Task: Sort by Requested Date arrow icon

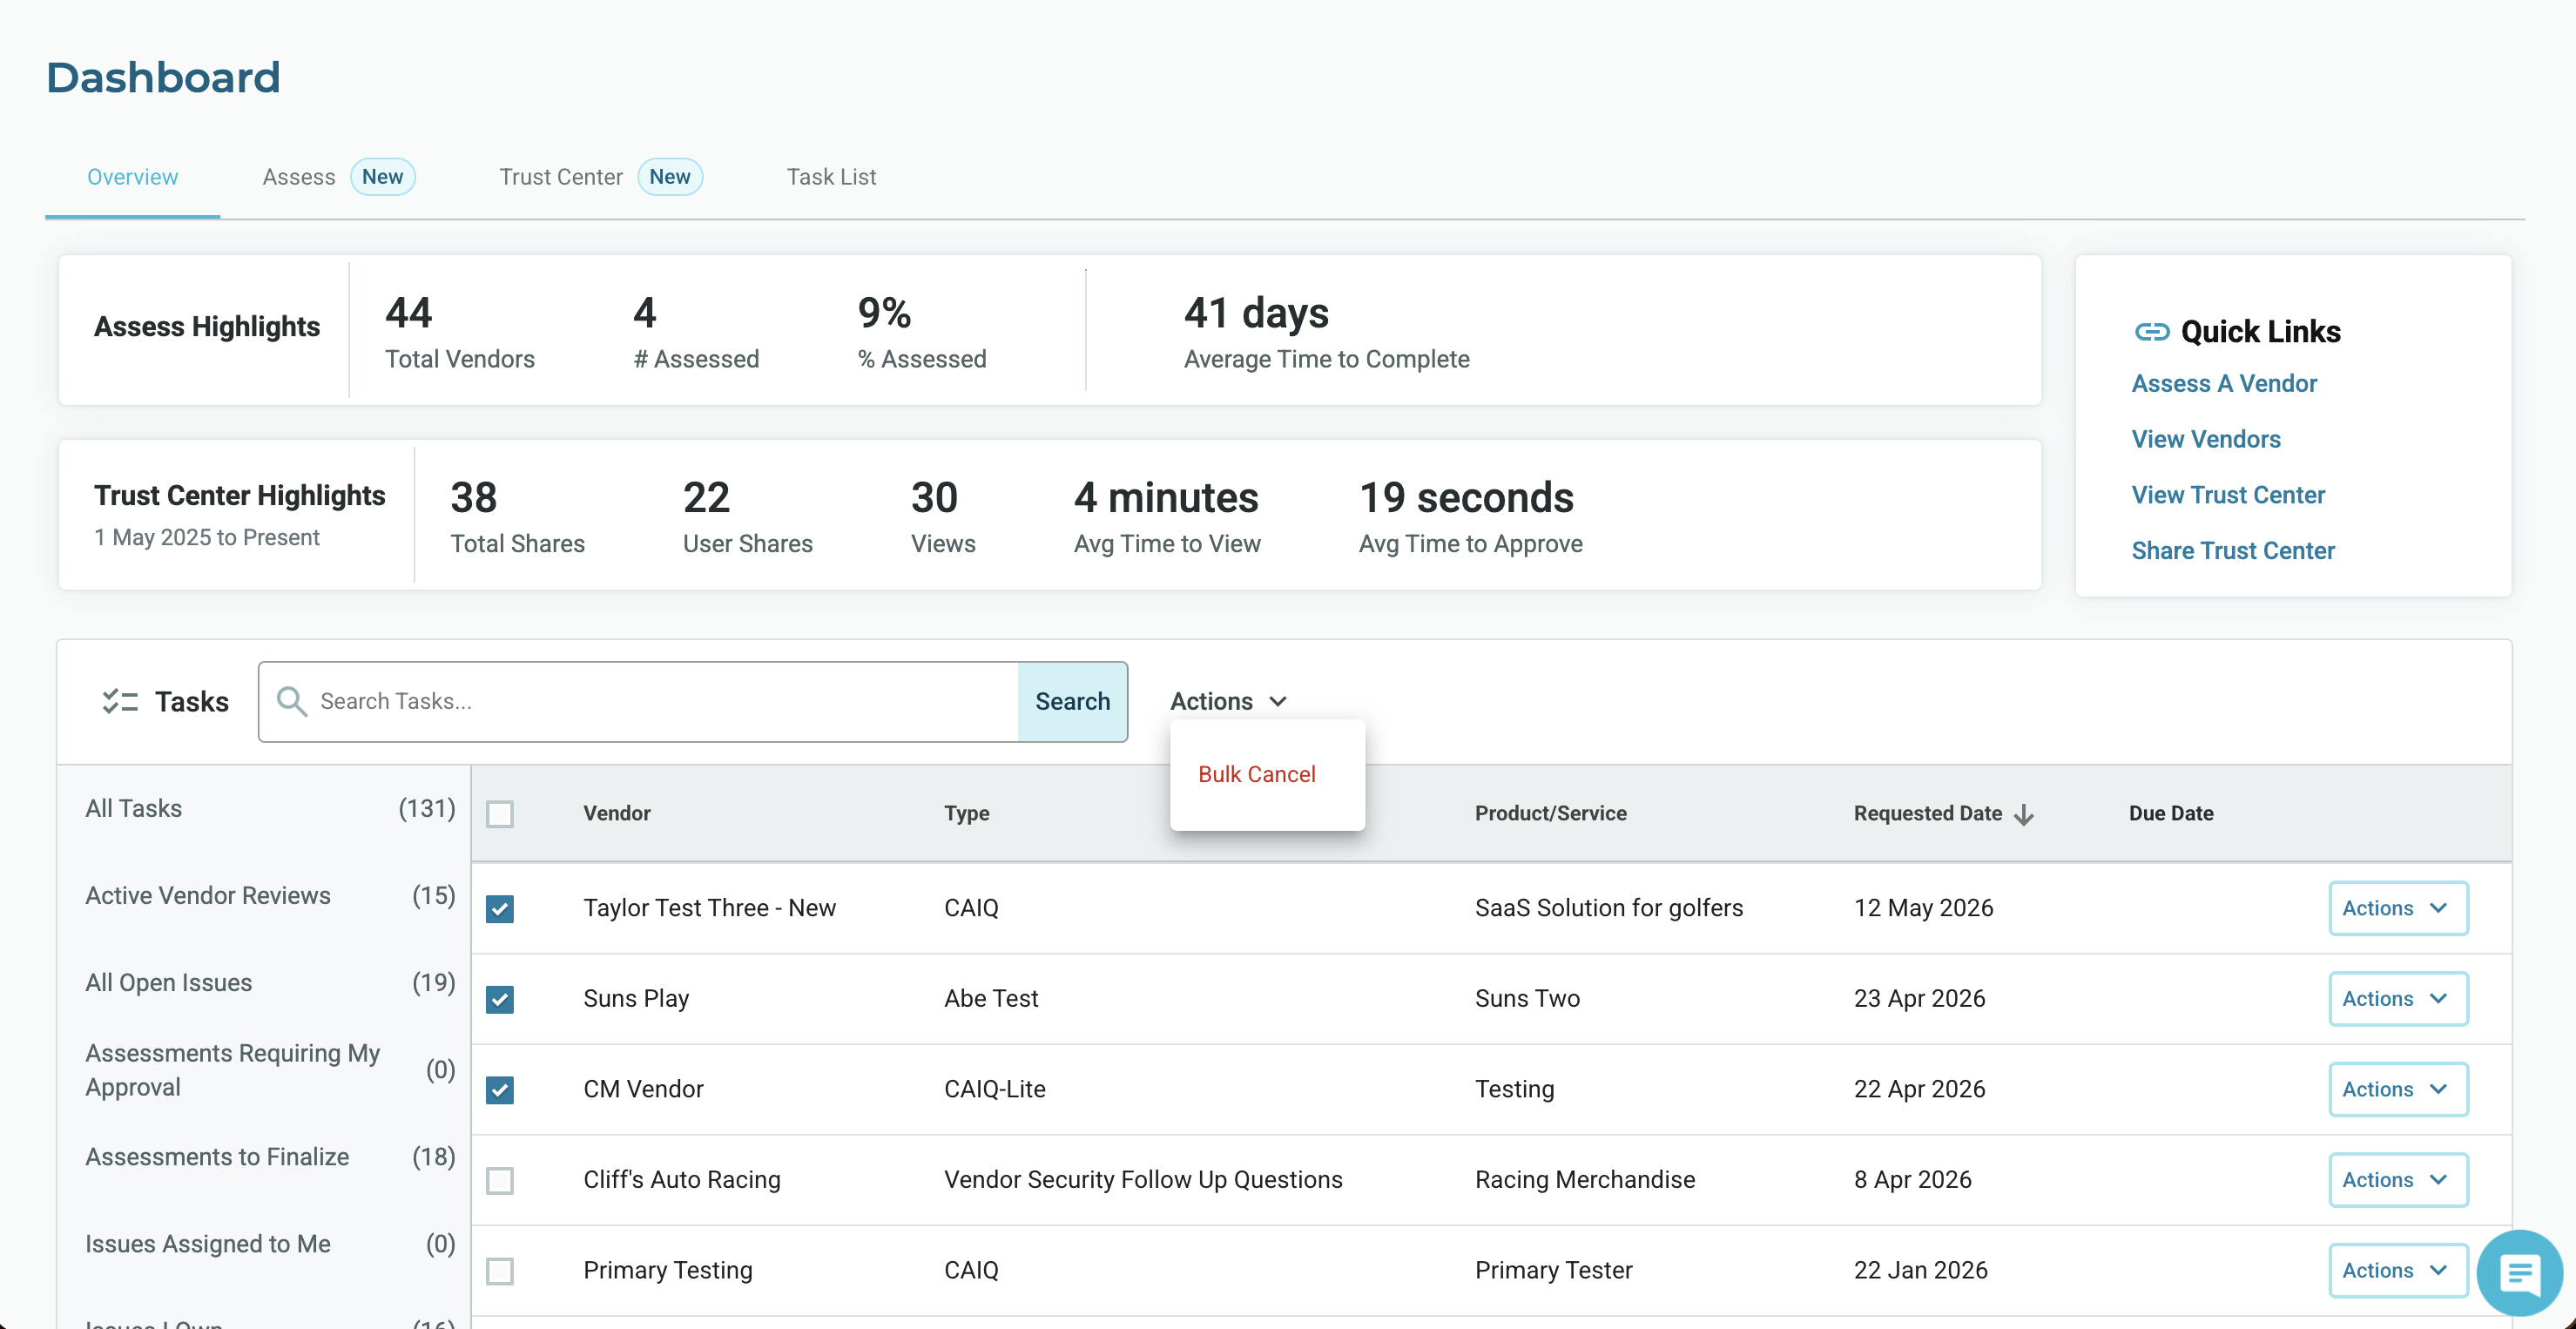Action: click(2024, 814)
